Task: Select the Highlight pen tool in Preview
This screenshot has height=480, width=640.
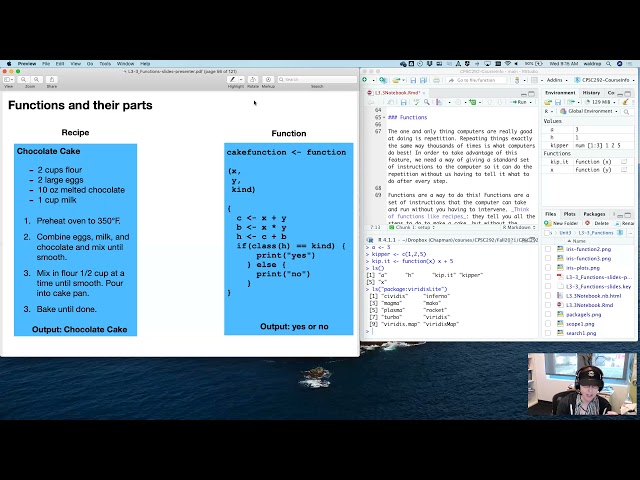Action: (x=232, y=80)
